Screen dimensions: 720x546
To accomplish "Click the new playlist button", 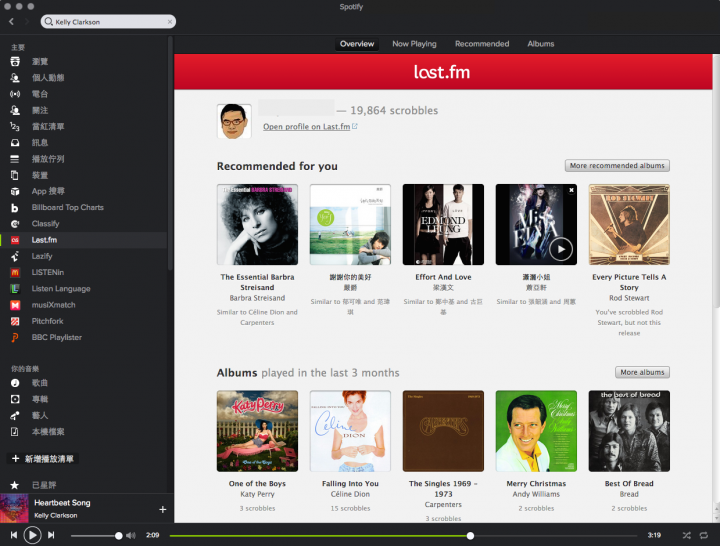I will click(43, 459).
